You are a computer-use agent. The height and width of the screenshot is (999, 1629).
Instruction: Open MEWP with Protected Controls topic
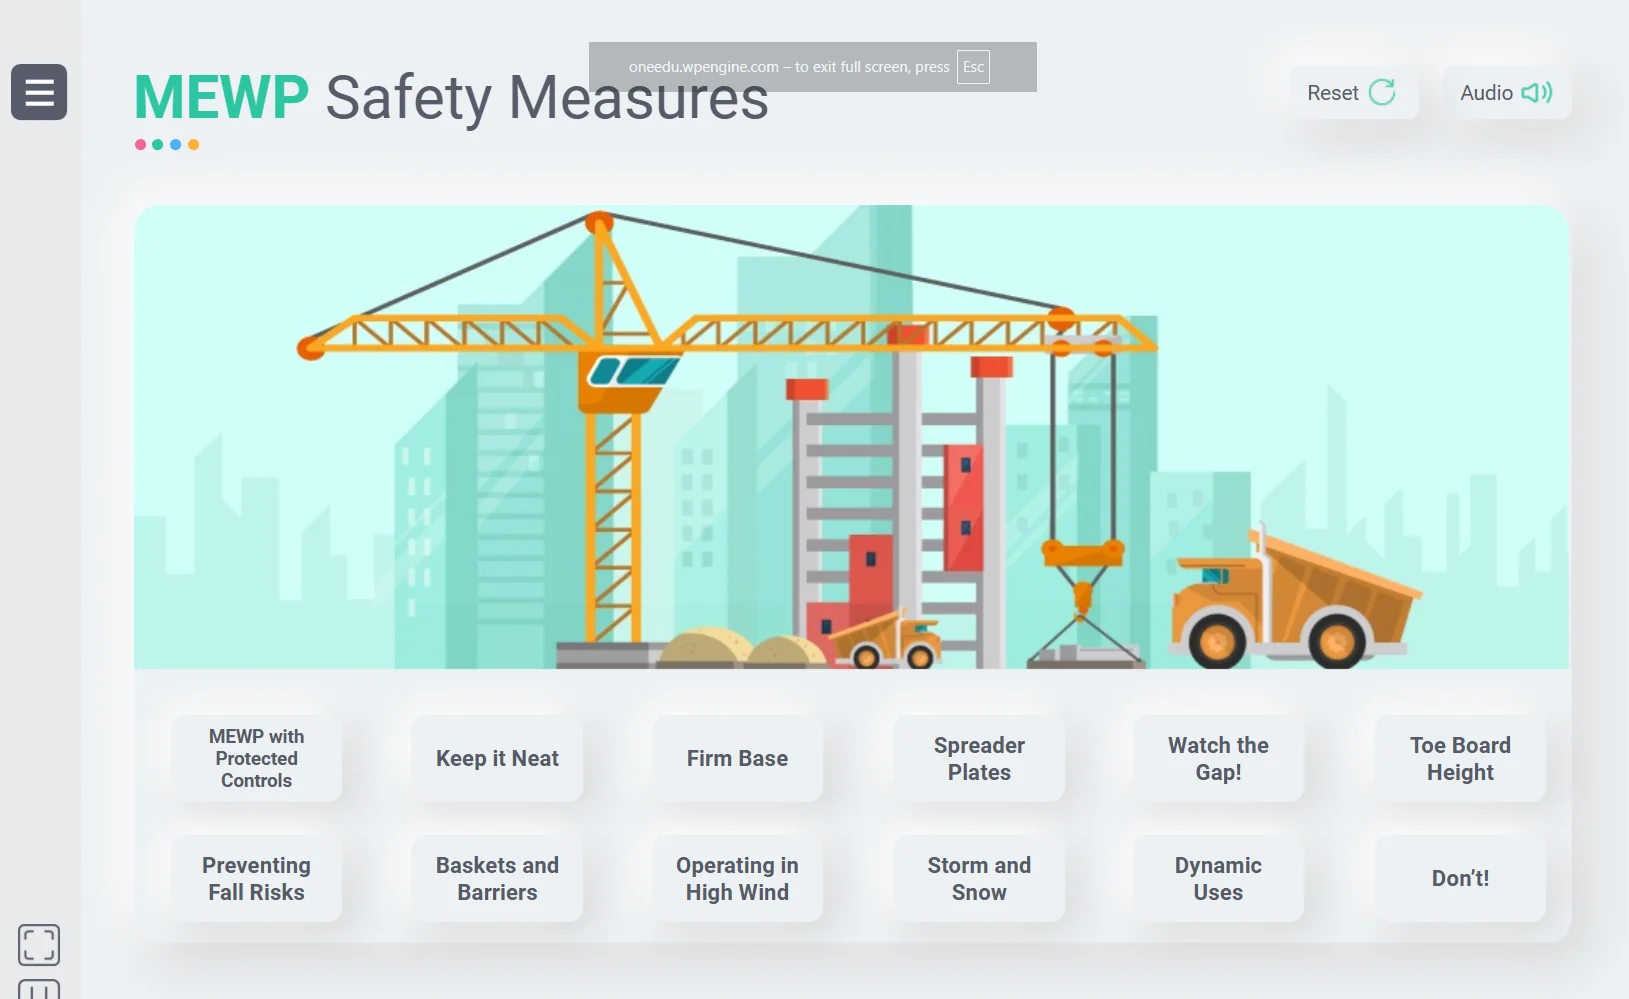[x=257, y=759]
